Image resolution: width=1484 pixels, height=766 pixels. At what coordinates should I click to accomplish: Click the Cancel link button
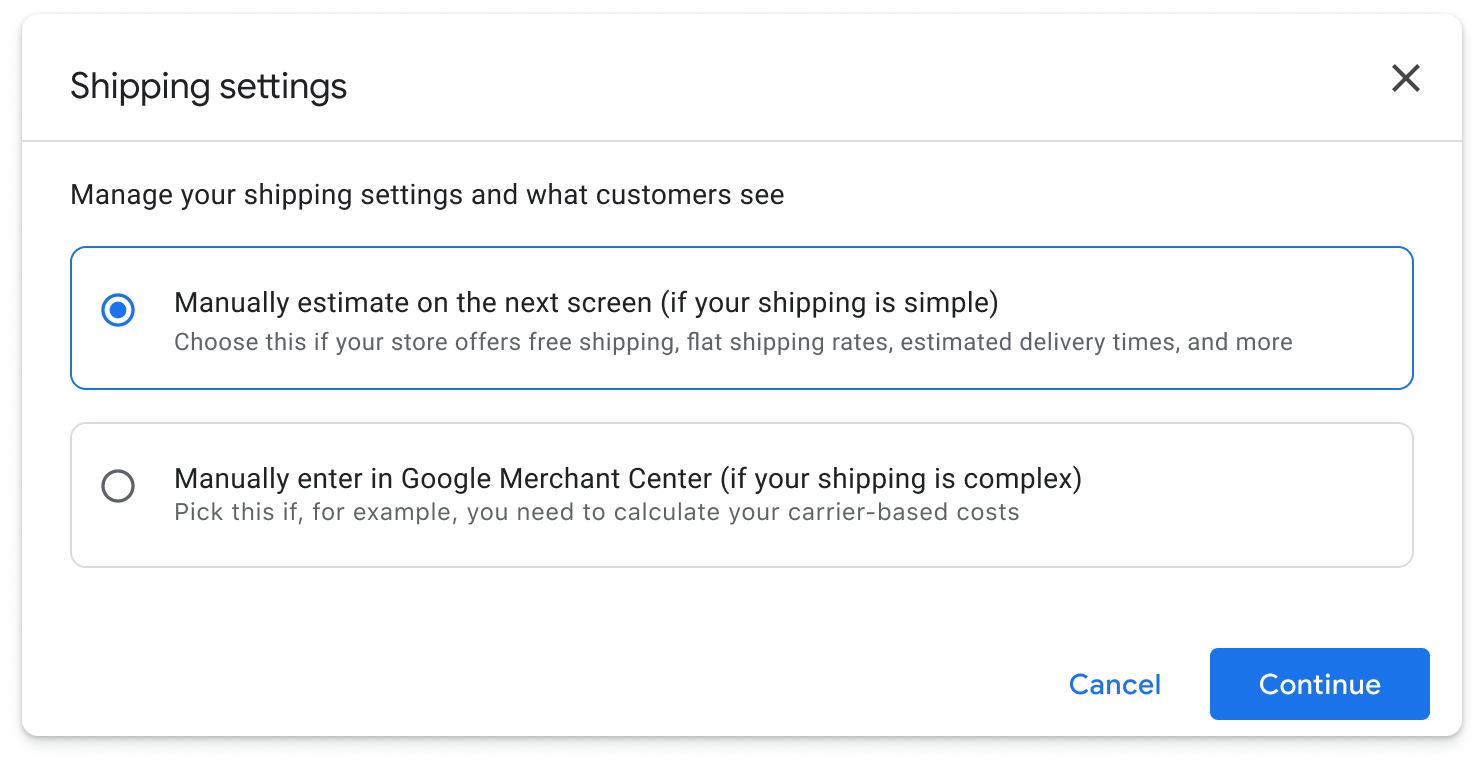tap(1114, 684)
